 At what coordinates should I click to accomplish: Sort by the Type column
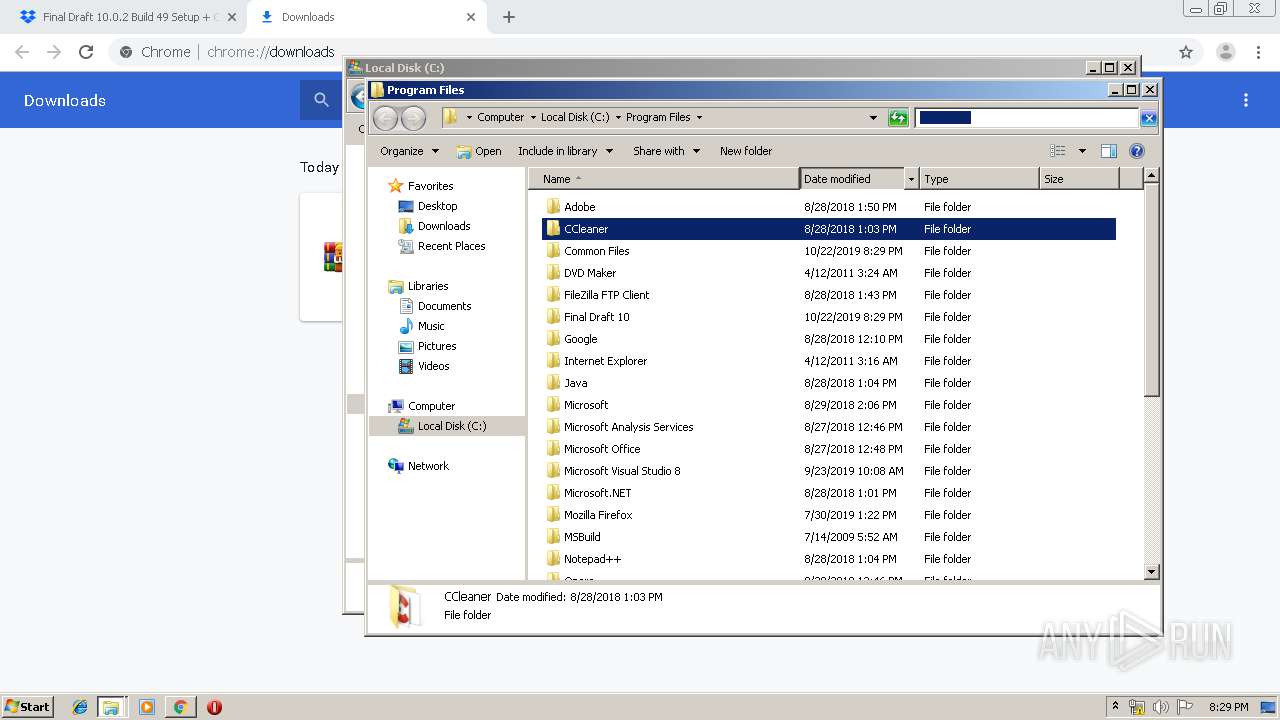click(x=979, y=179)
